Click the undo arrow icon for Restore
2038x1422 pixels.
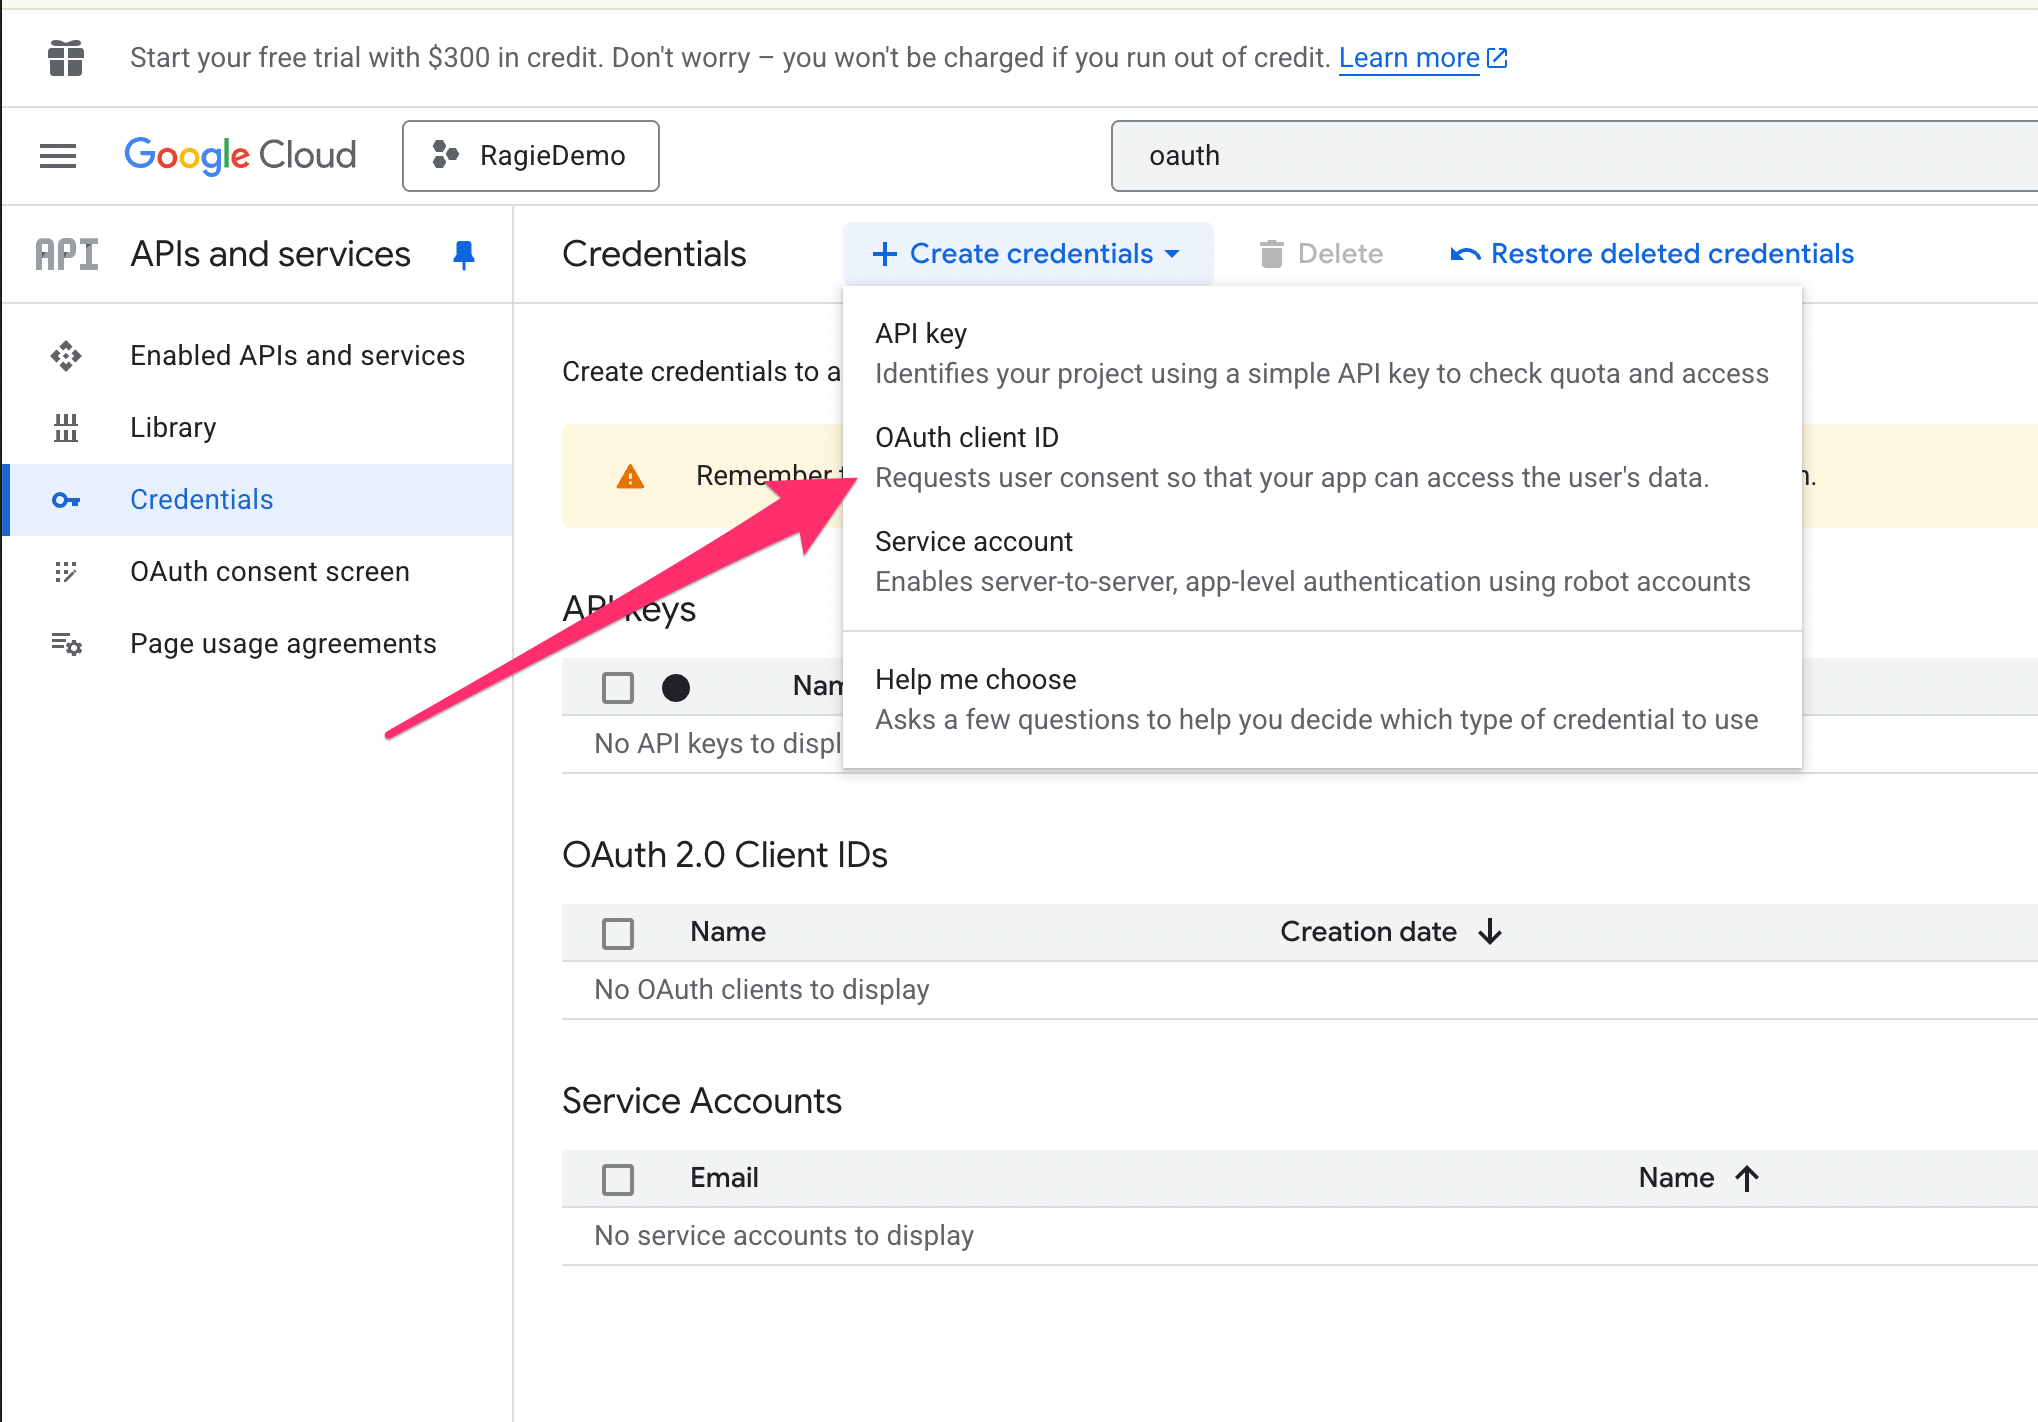click(1465, 254)
